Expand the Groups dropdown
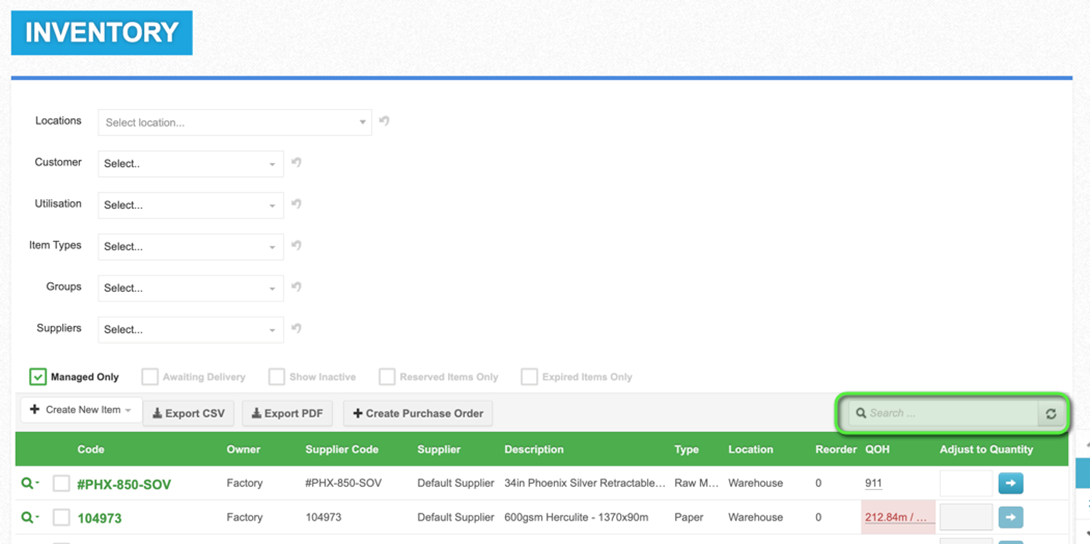This screenshot has height=544, width=1090. tap(190, 288)
